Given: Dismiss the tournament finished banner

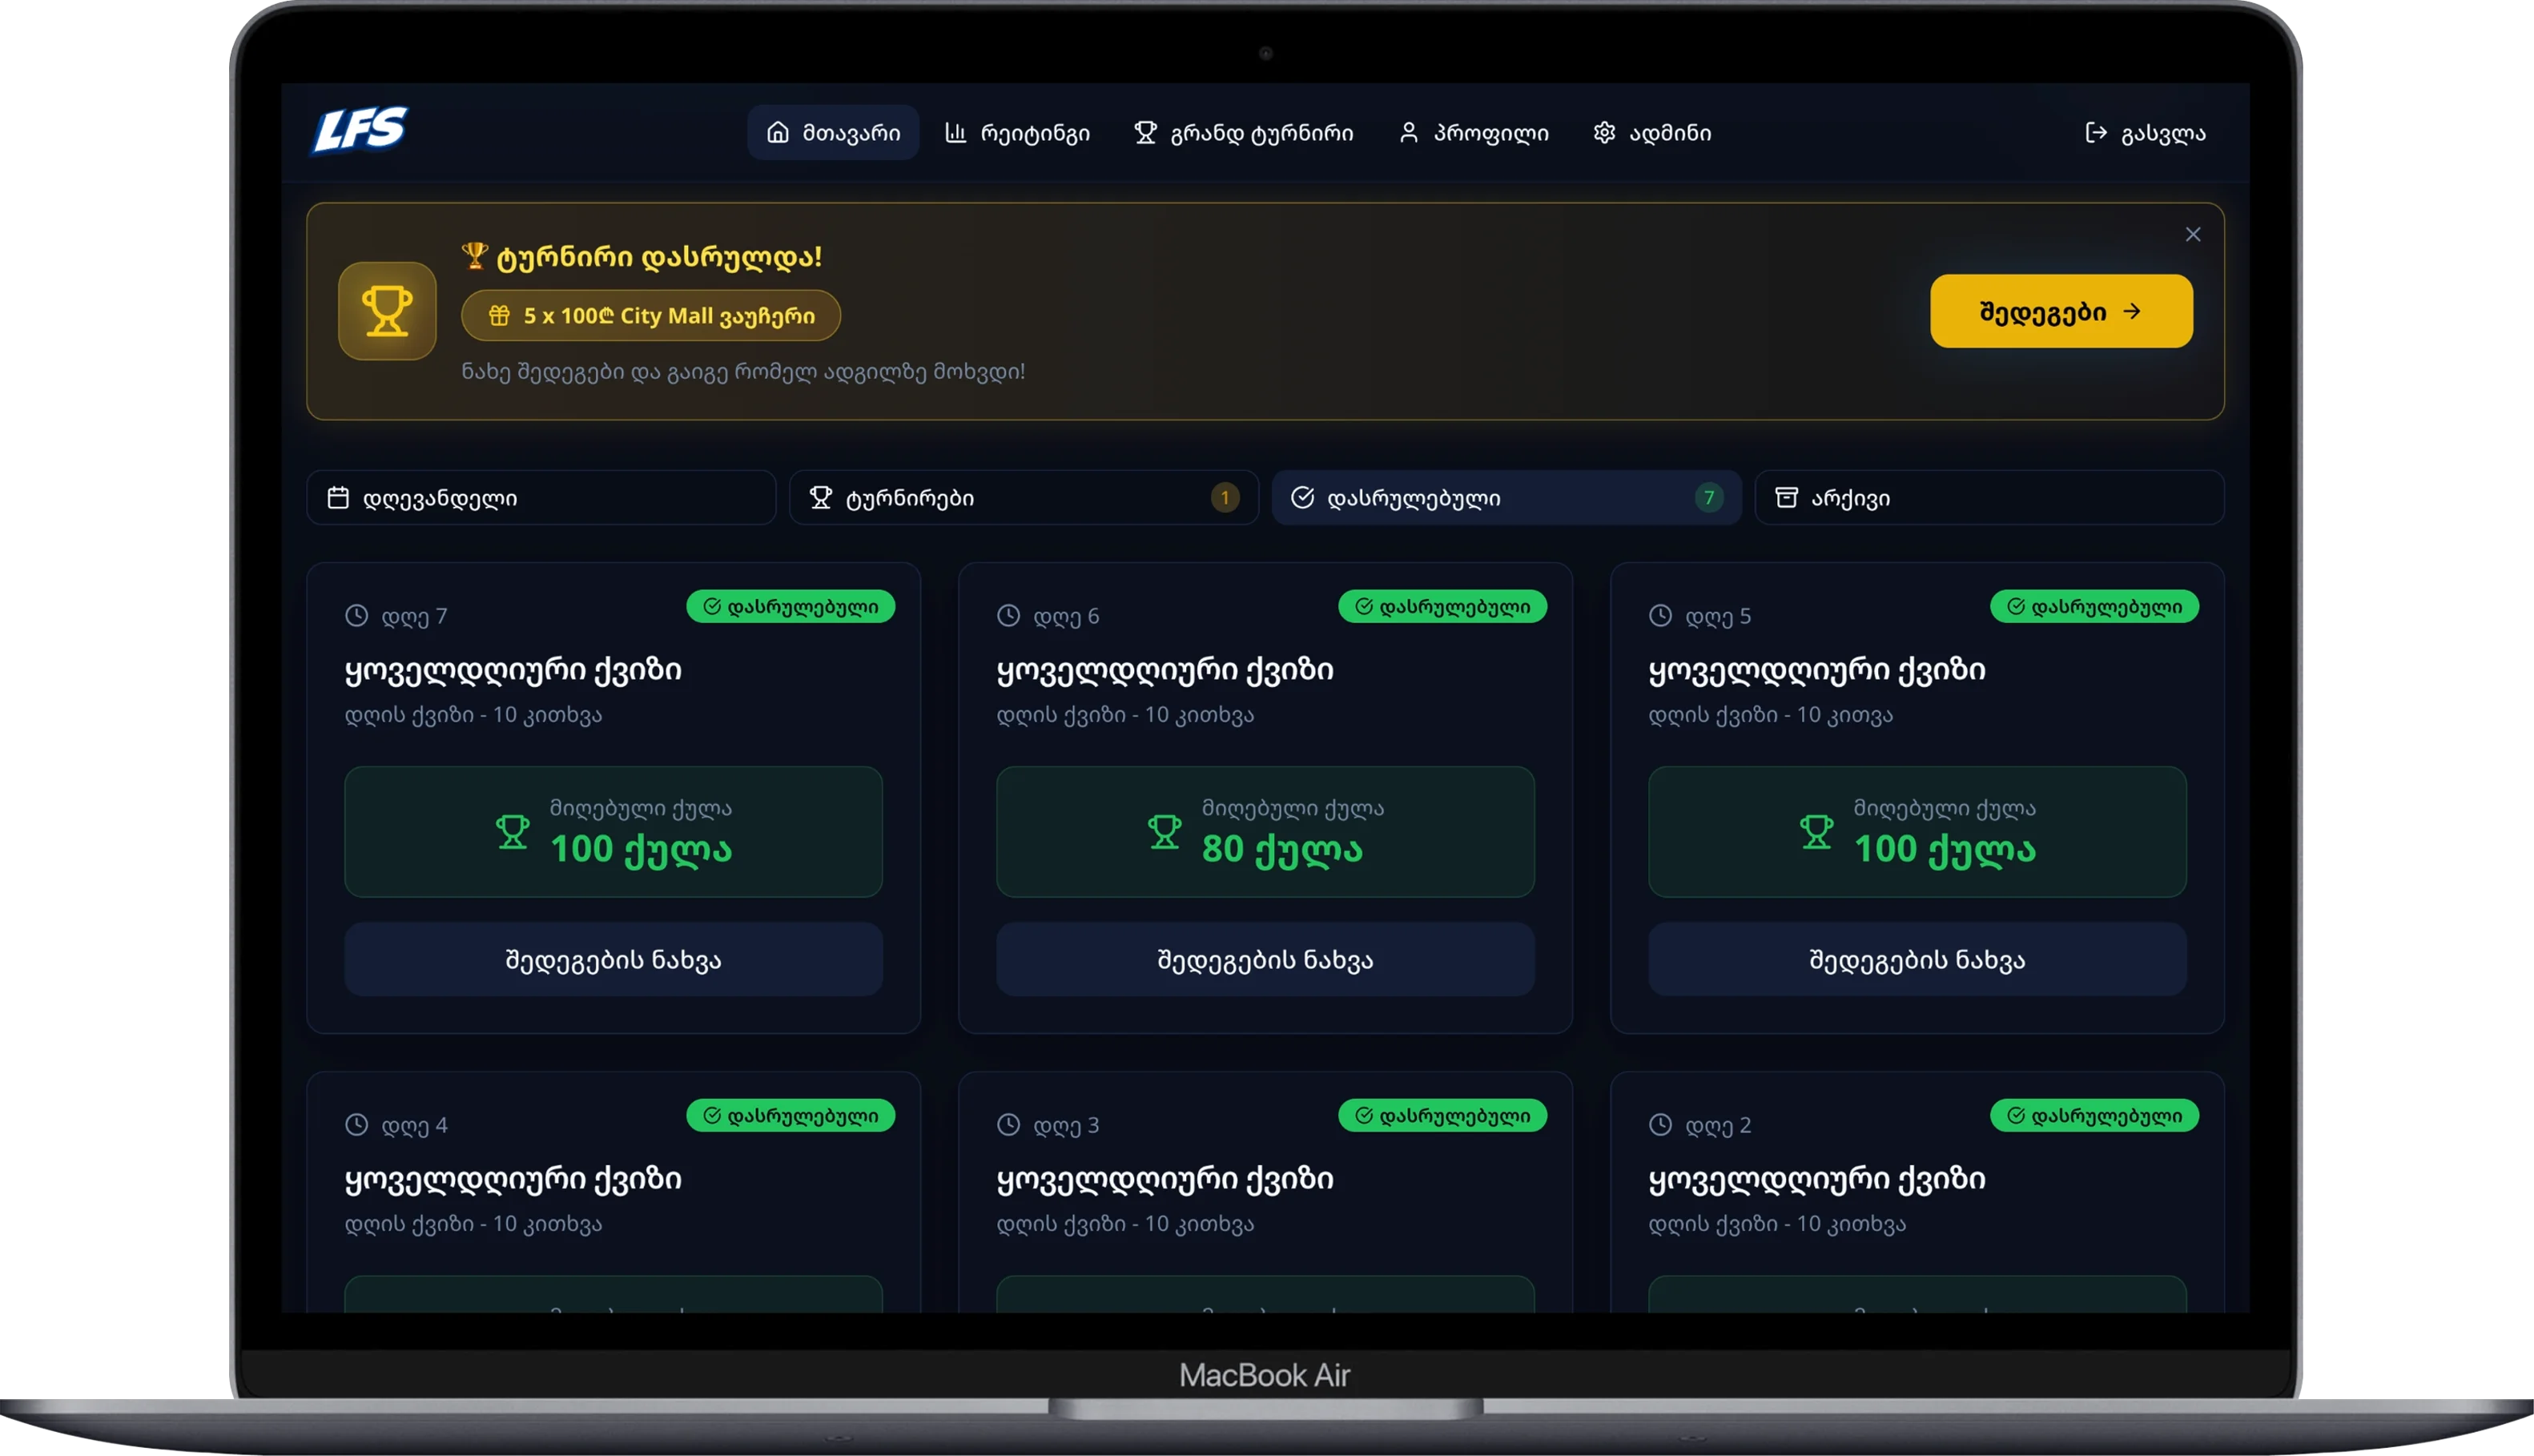Looking at the screenshot, I should 2192,234.
